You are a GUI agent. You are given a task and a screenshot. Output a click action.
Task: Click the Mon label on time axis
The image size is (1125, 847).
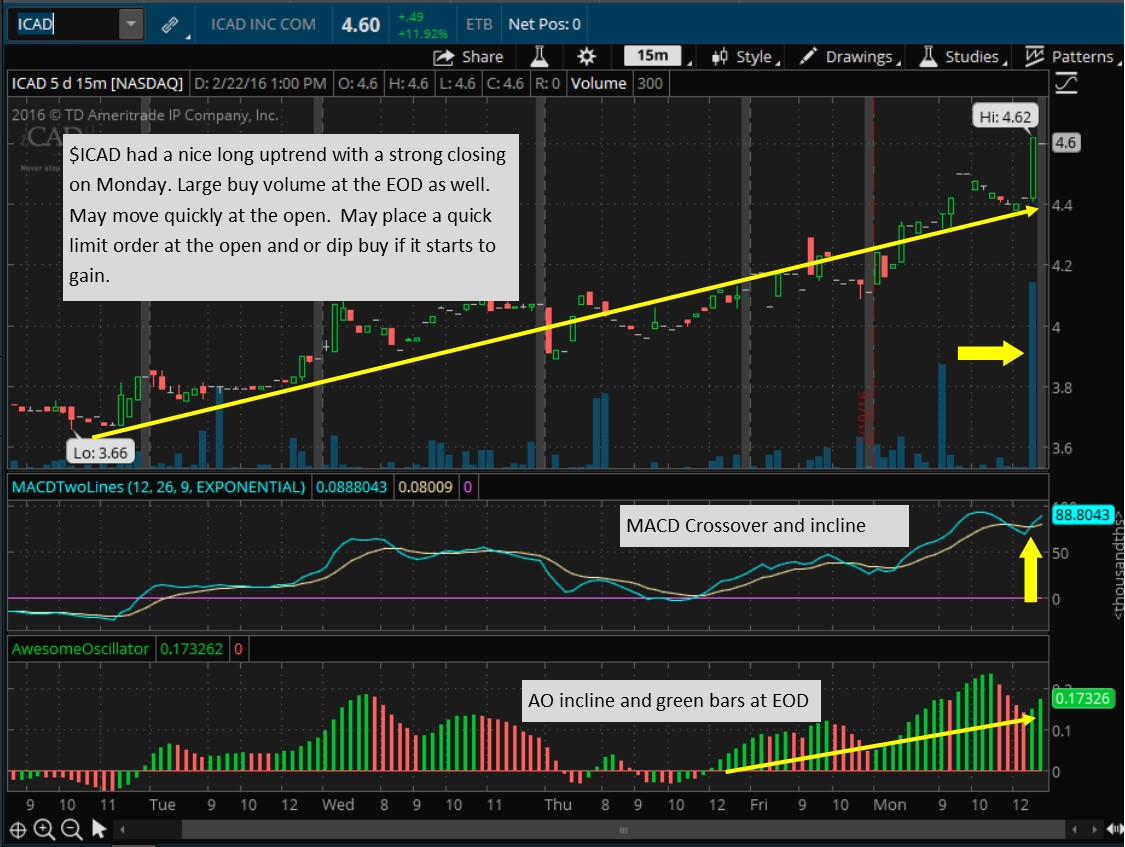pyautogui.click(x=890, y=805)
